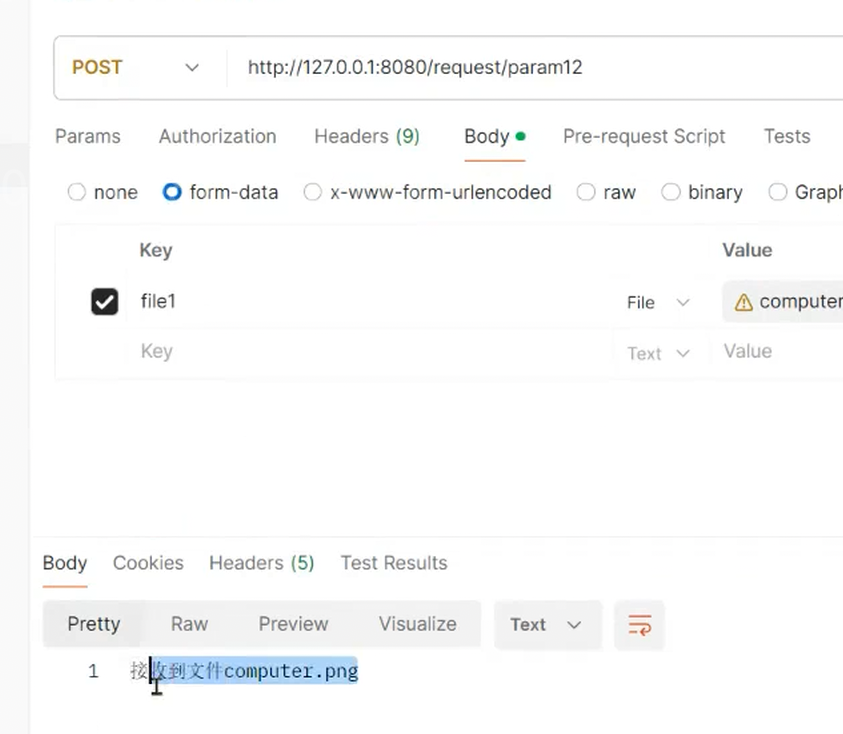Switch response view to Preview

294,624
